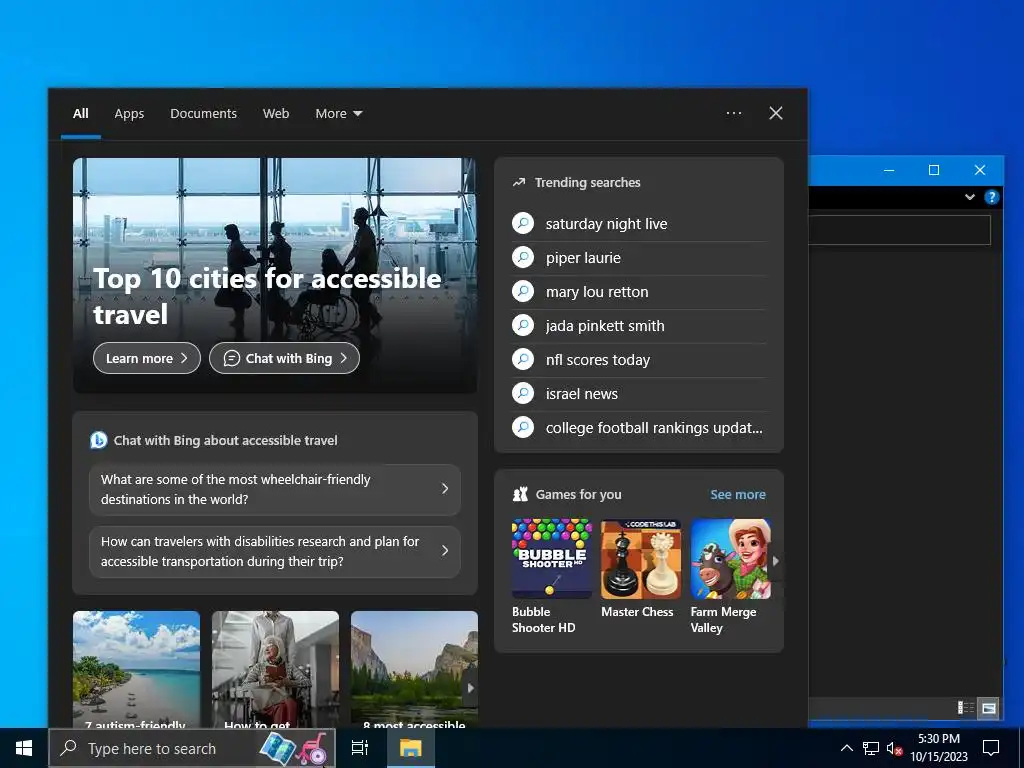This screenshot has height=768, width=1024.
Task: Click the Learn more button
Action: tap(147, 358)
